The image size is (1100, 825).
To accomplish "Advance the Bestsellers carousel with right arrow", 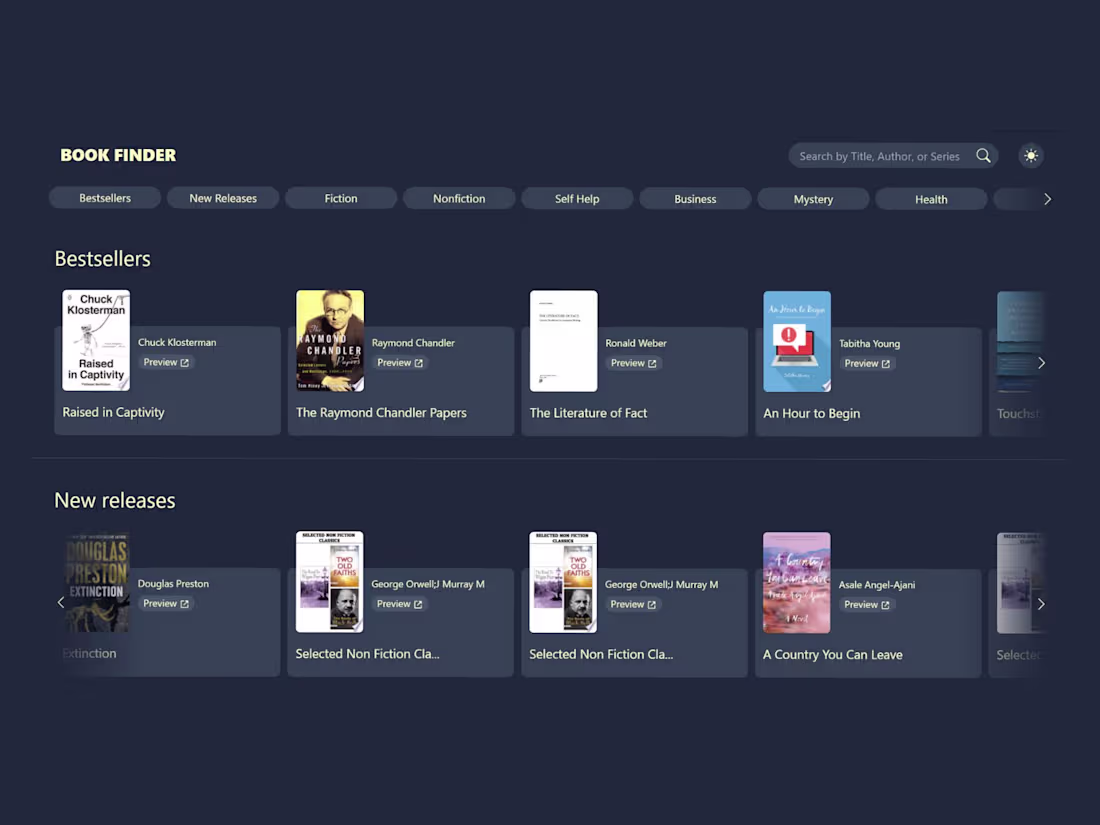I will pos(1041,362).
